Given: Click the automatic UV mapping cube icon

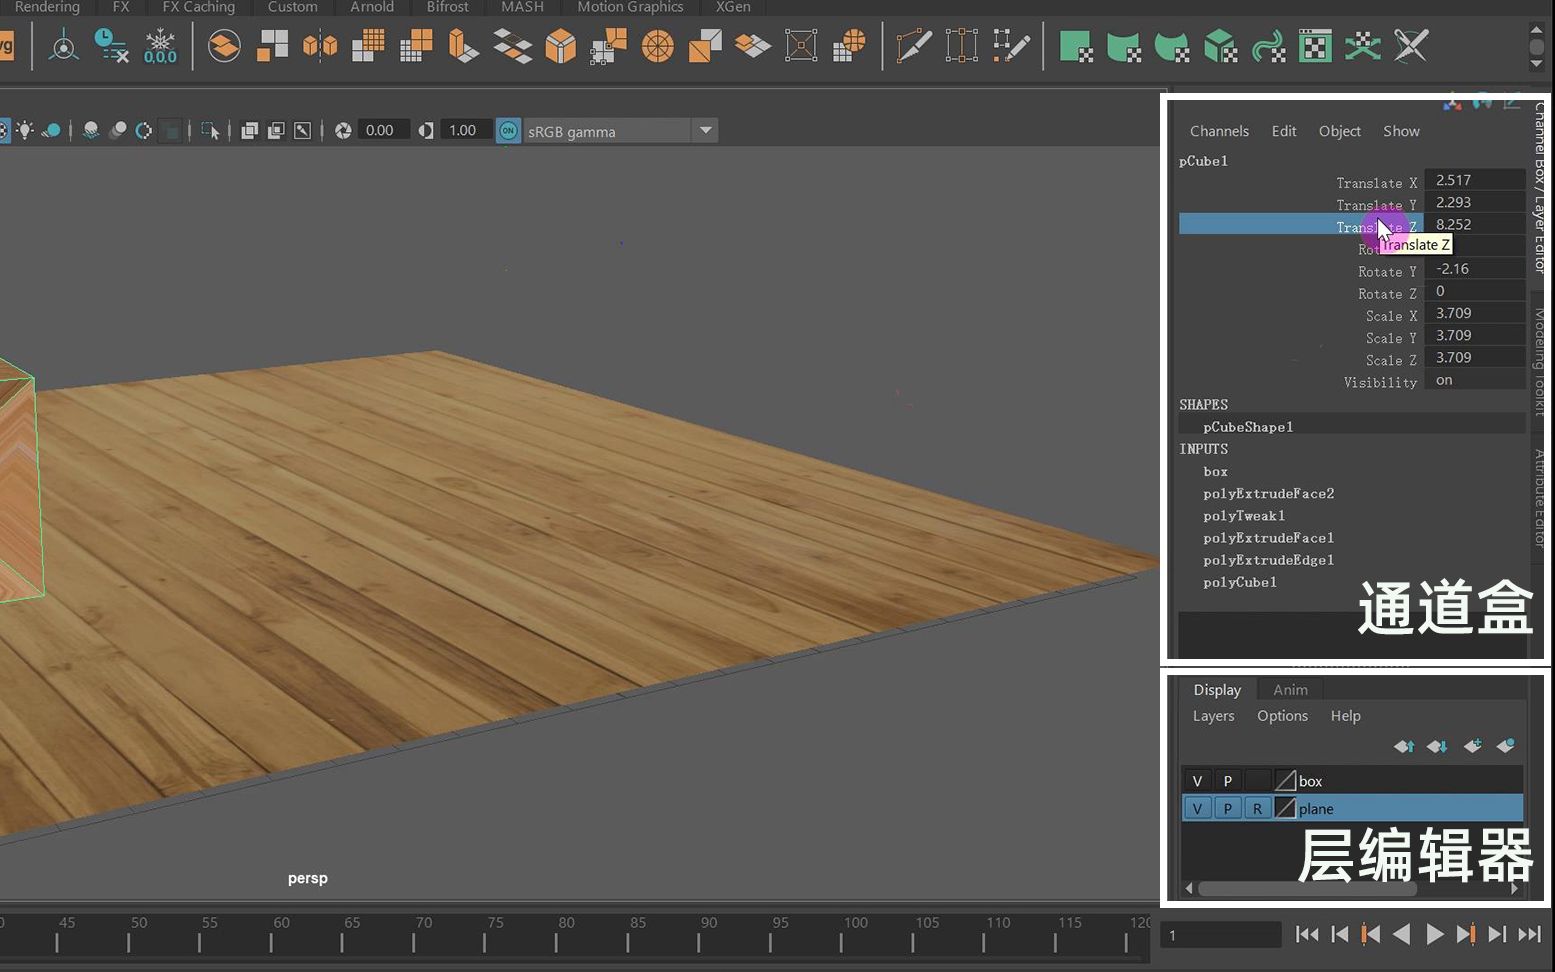Looking at the screenshot, I should (x=1220, y=46).
